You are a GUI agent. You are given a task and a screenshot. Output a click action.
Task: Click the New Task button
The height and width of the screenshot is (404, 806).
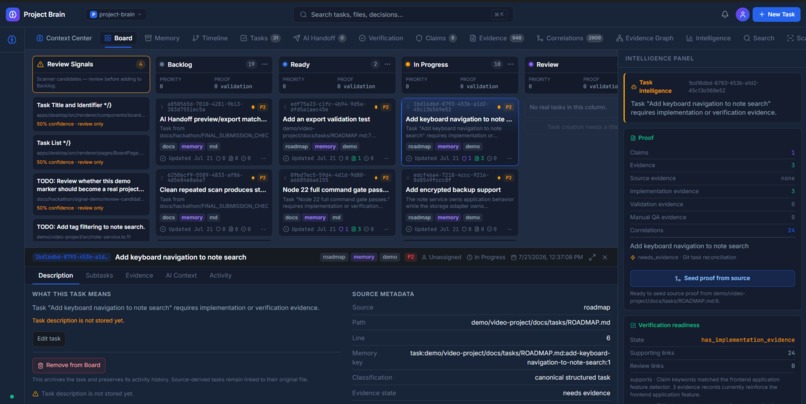coord(776,14)
